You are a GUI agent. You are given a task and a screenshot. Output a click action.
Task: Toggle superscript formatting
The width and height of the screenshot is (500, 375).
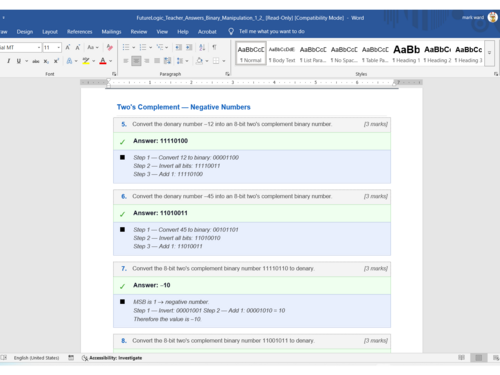pyautogui.click(x=56, y=61)
